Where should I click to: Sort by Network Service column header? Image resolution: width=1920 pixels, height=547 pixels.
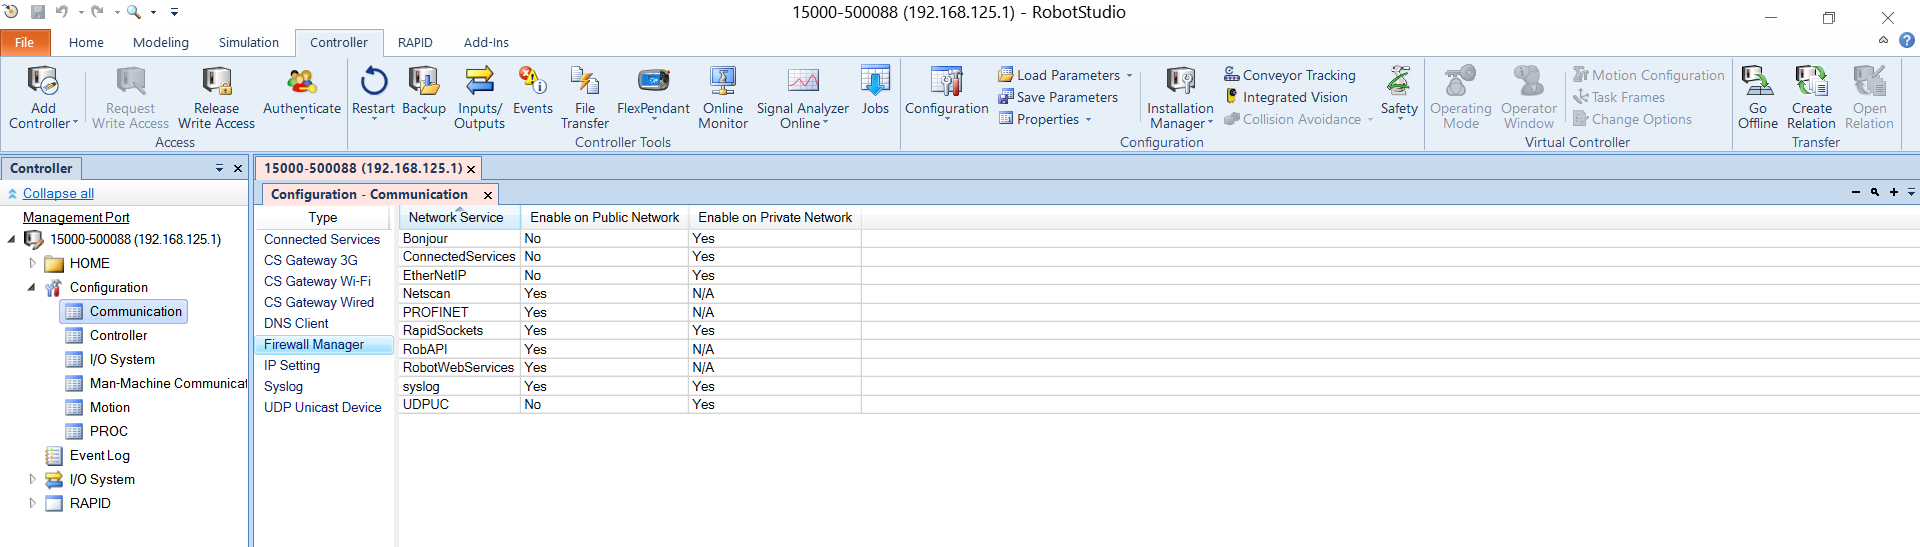460,217
